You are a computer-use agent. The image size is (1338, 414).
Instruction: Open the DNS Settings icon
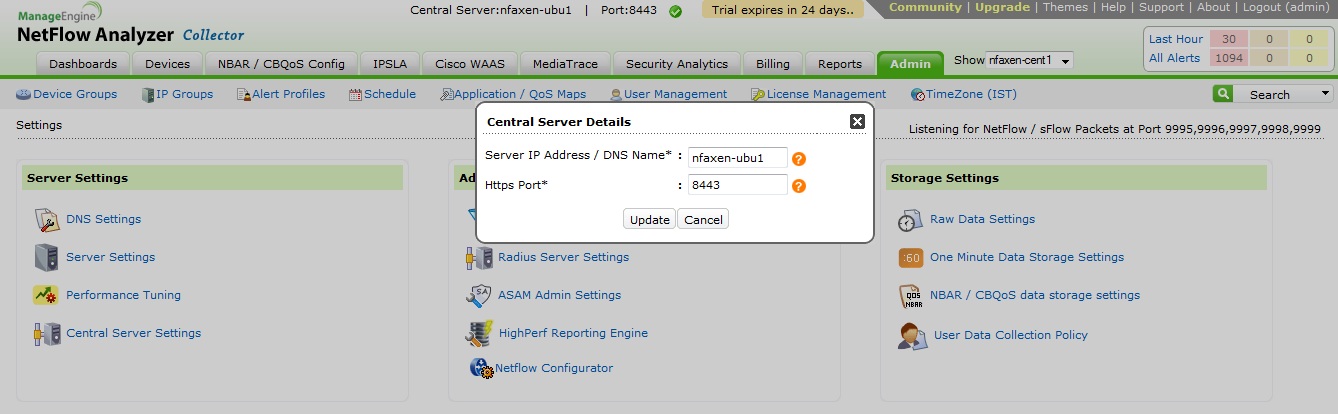[47, 219]
